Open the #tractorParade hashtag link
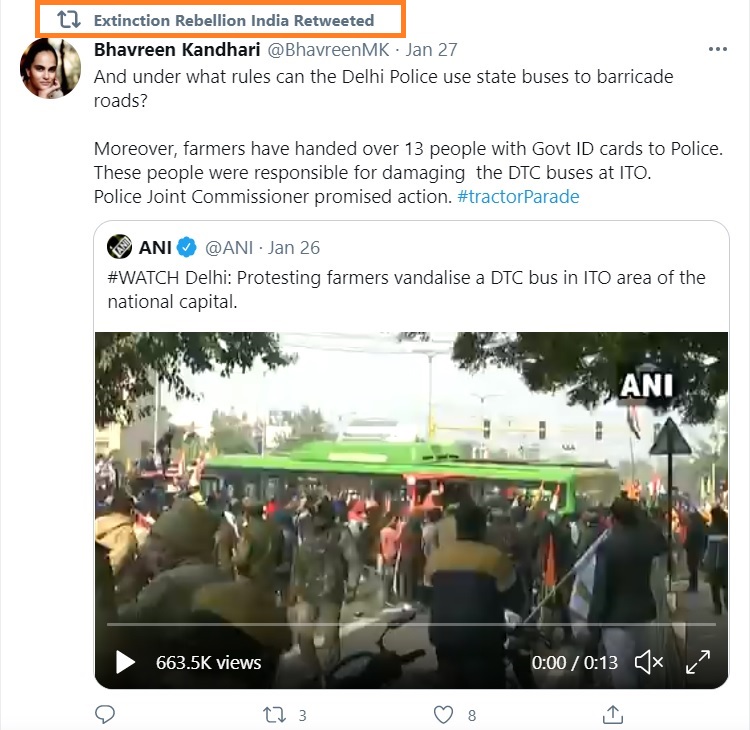750x730 pixels. (x=518, y=196)
